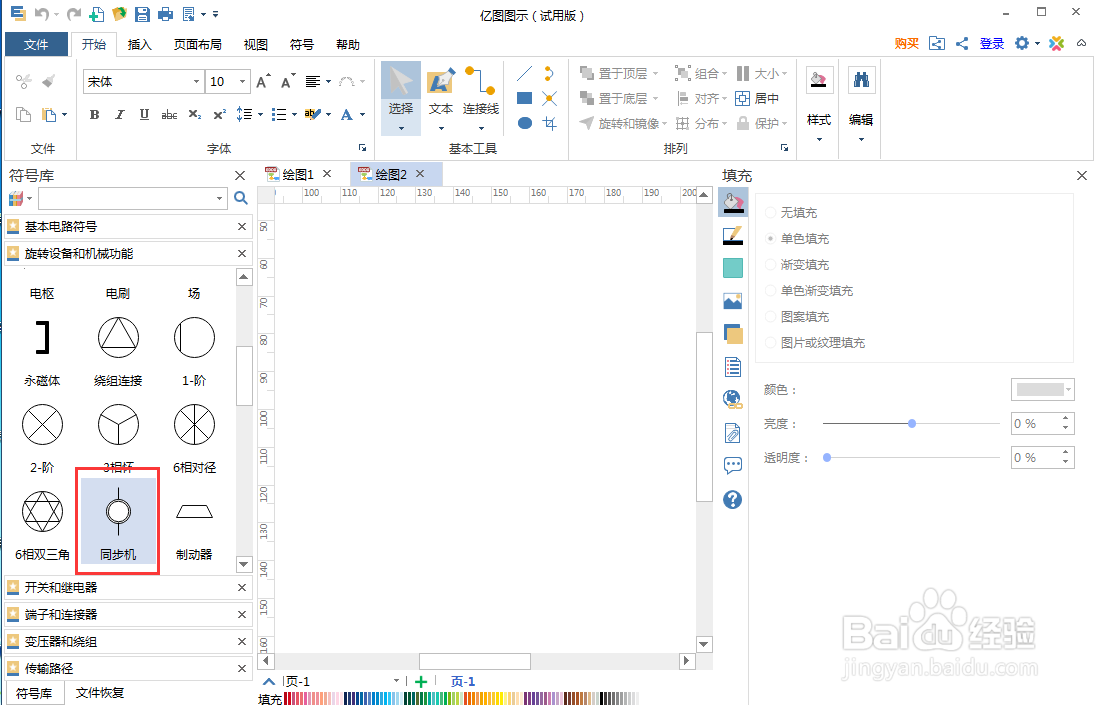Click the 登录 login link
The image size is (1097, 705).
click(992, 43)
